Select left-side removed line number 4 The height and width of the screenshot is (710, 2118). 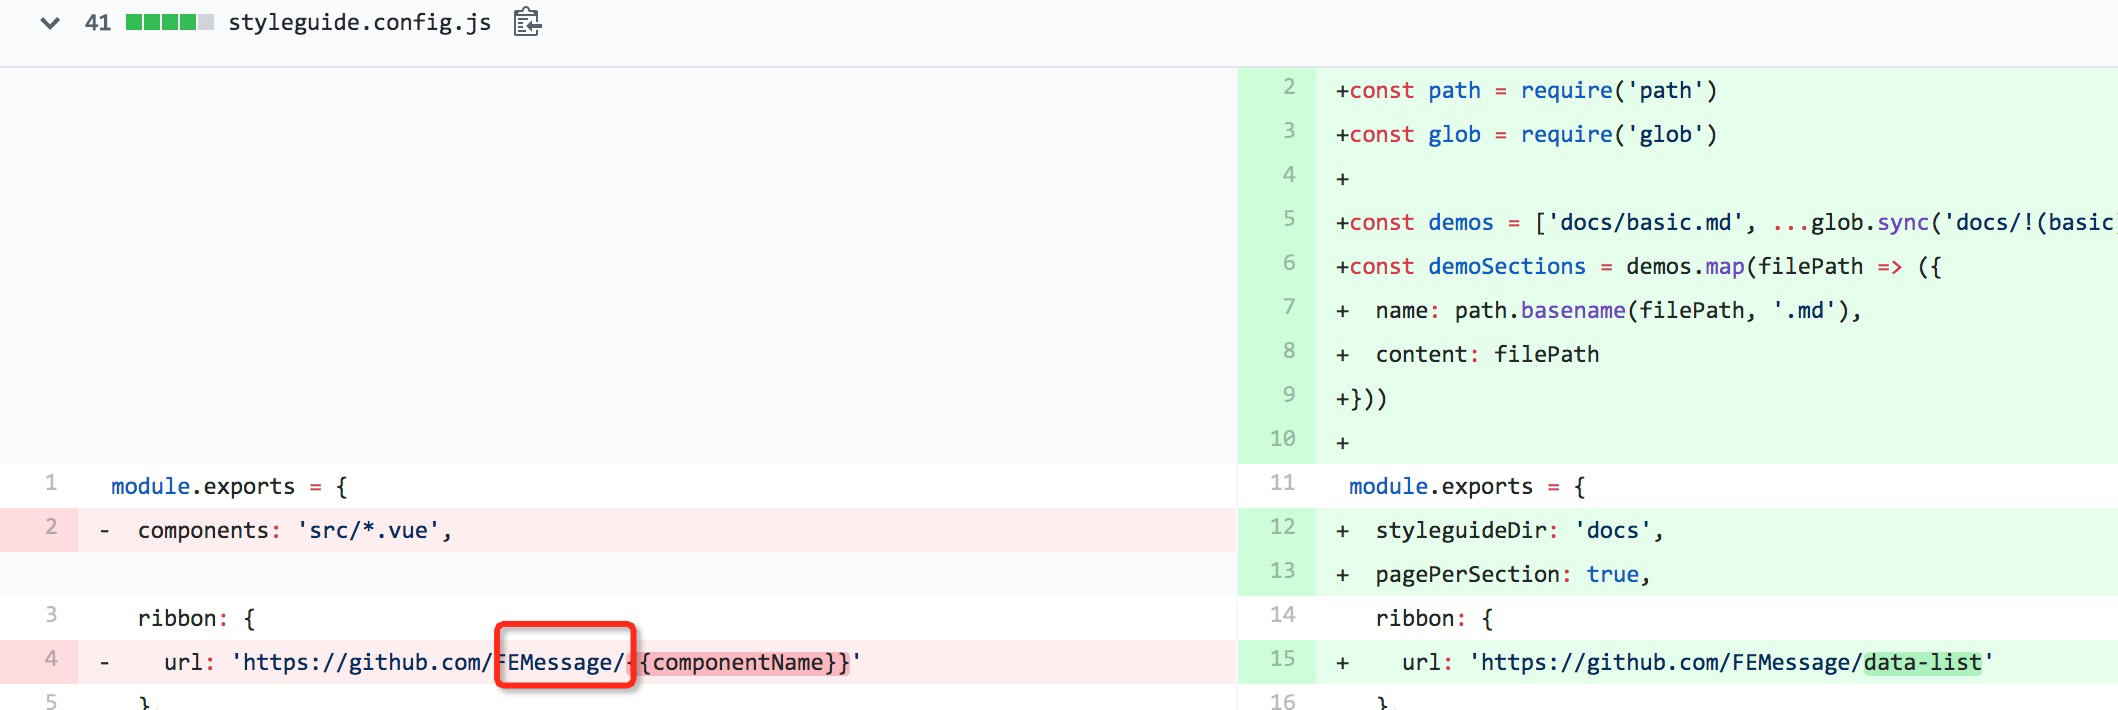(51, 659)
